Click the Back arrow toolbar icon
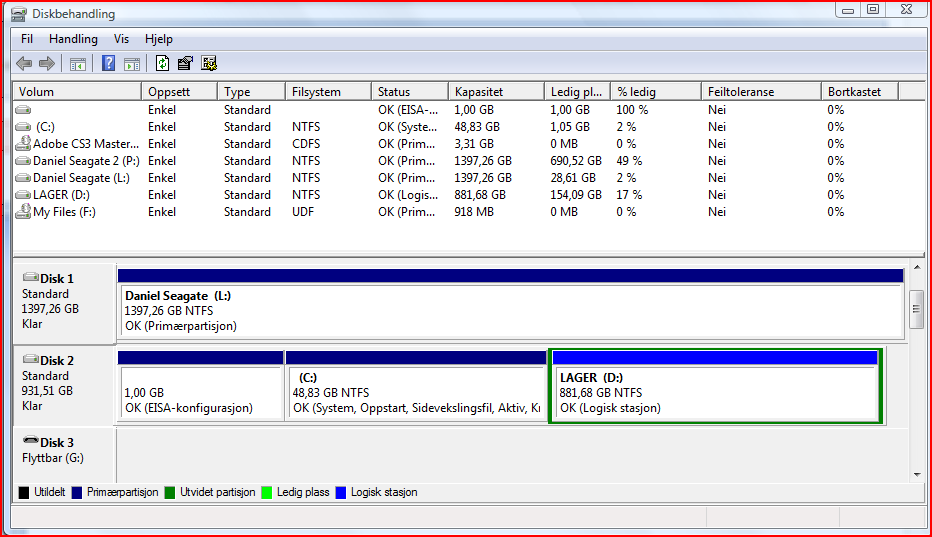Viewport: 932px width, 537px height. pos(24,64)
